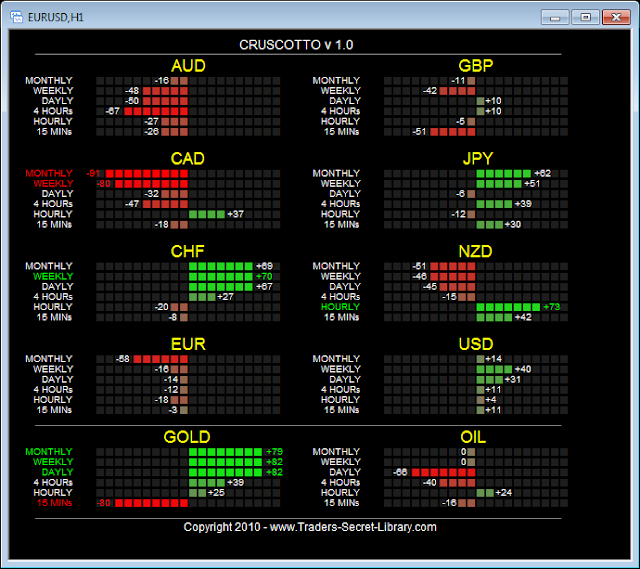Click the OIL hourly value +24
The image size is (640, 569).
[503, 493]
